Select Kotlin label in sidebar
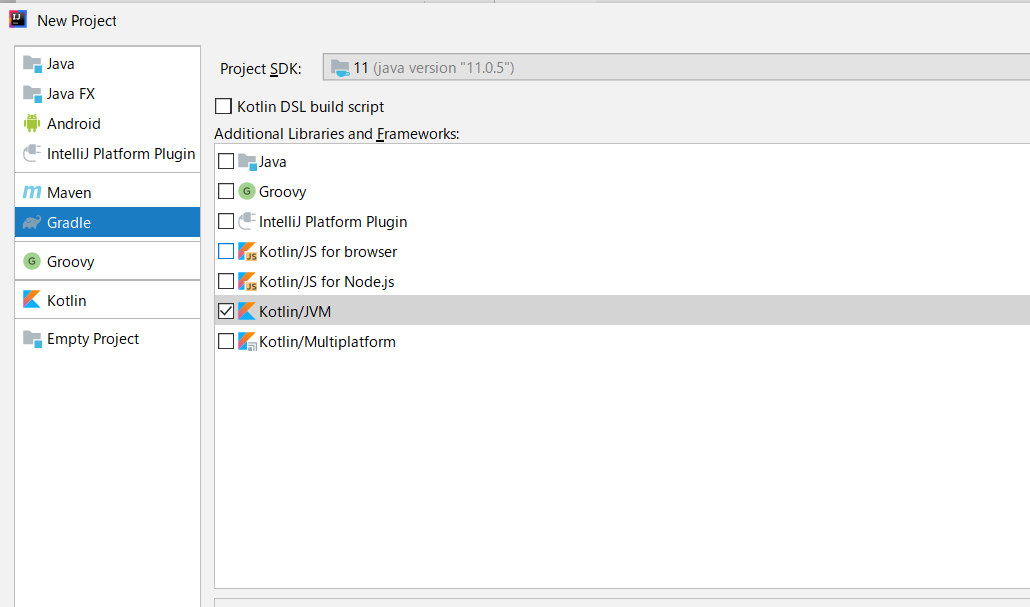Screen dimensions: 1030x607 (66, 300)
